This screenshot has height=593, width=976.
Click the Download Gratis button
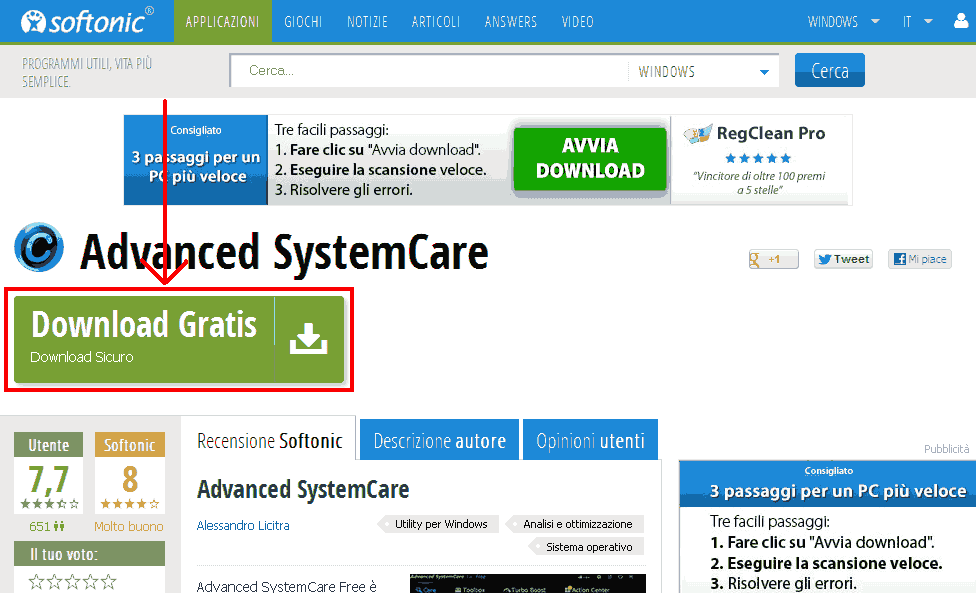179,339
